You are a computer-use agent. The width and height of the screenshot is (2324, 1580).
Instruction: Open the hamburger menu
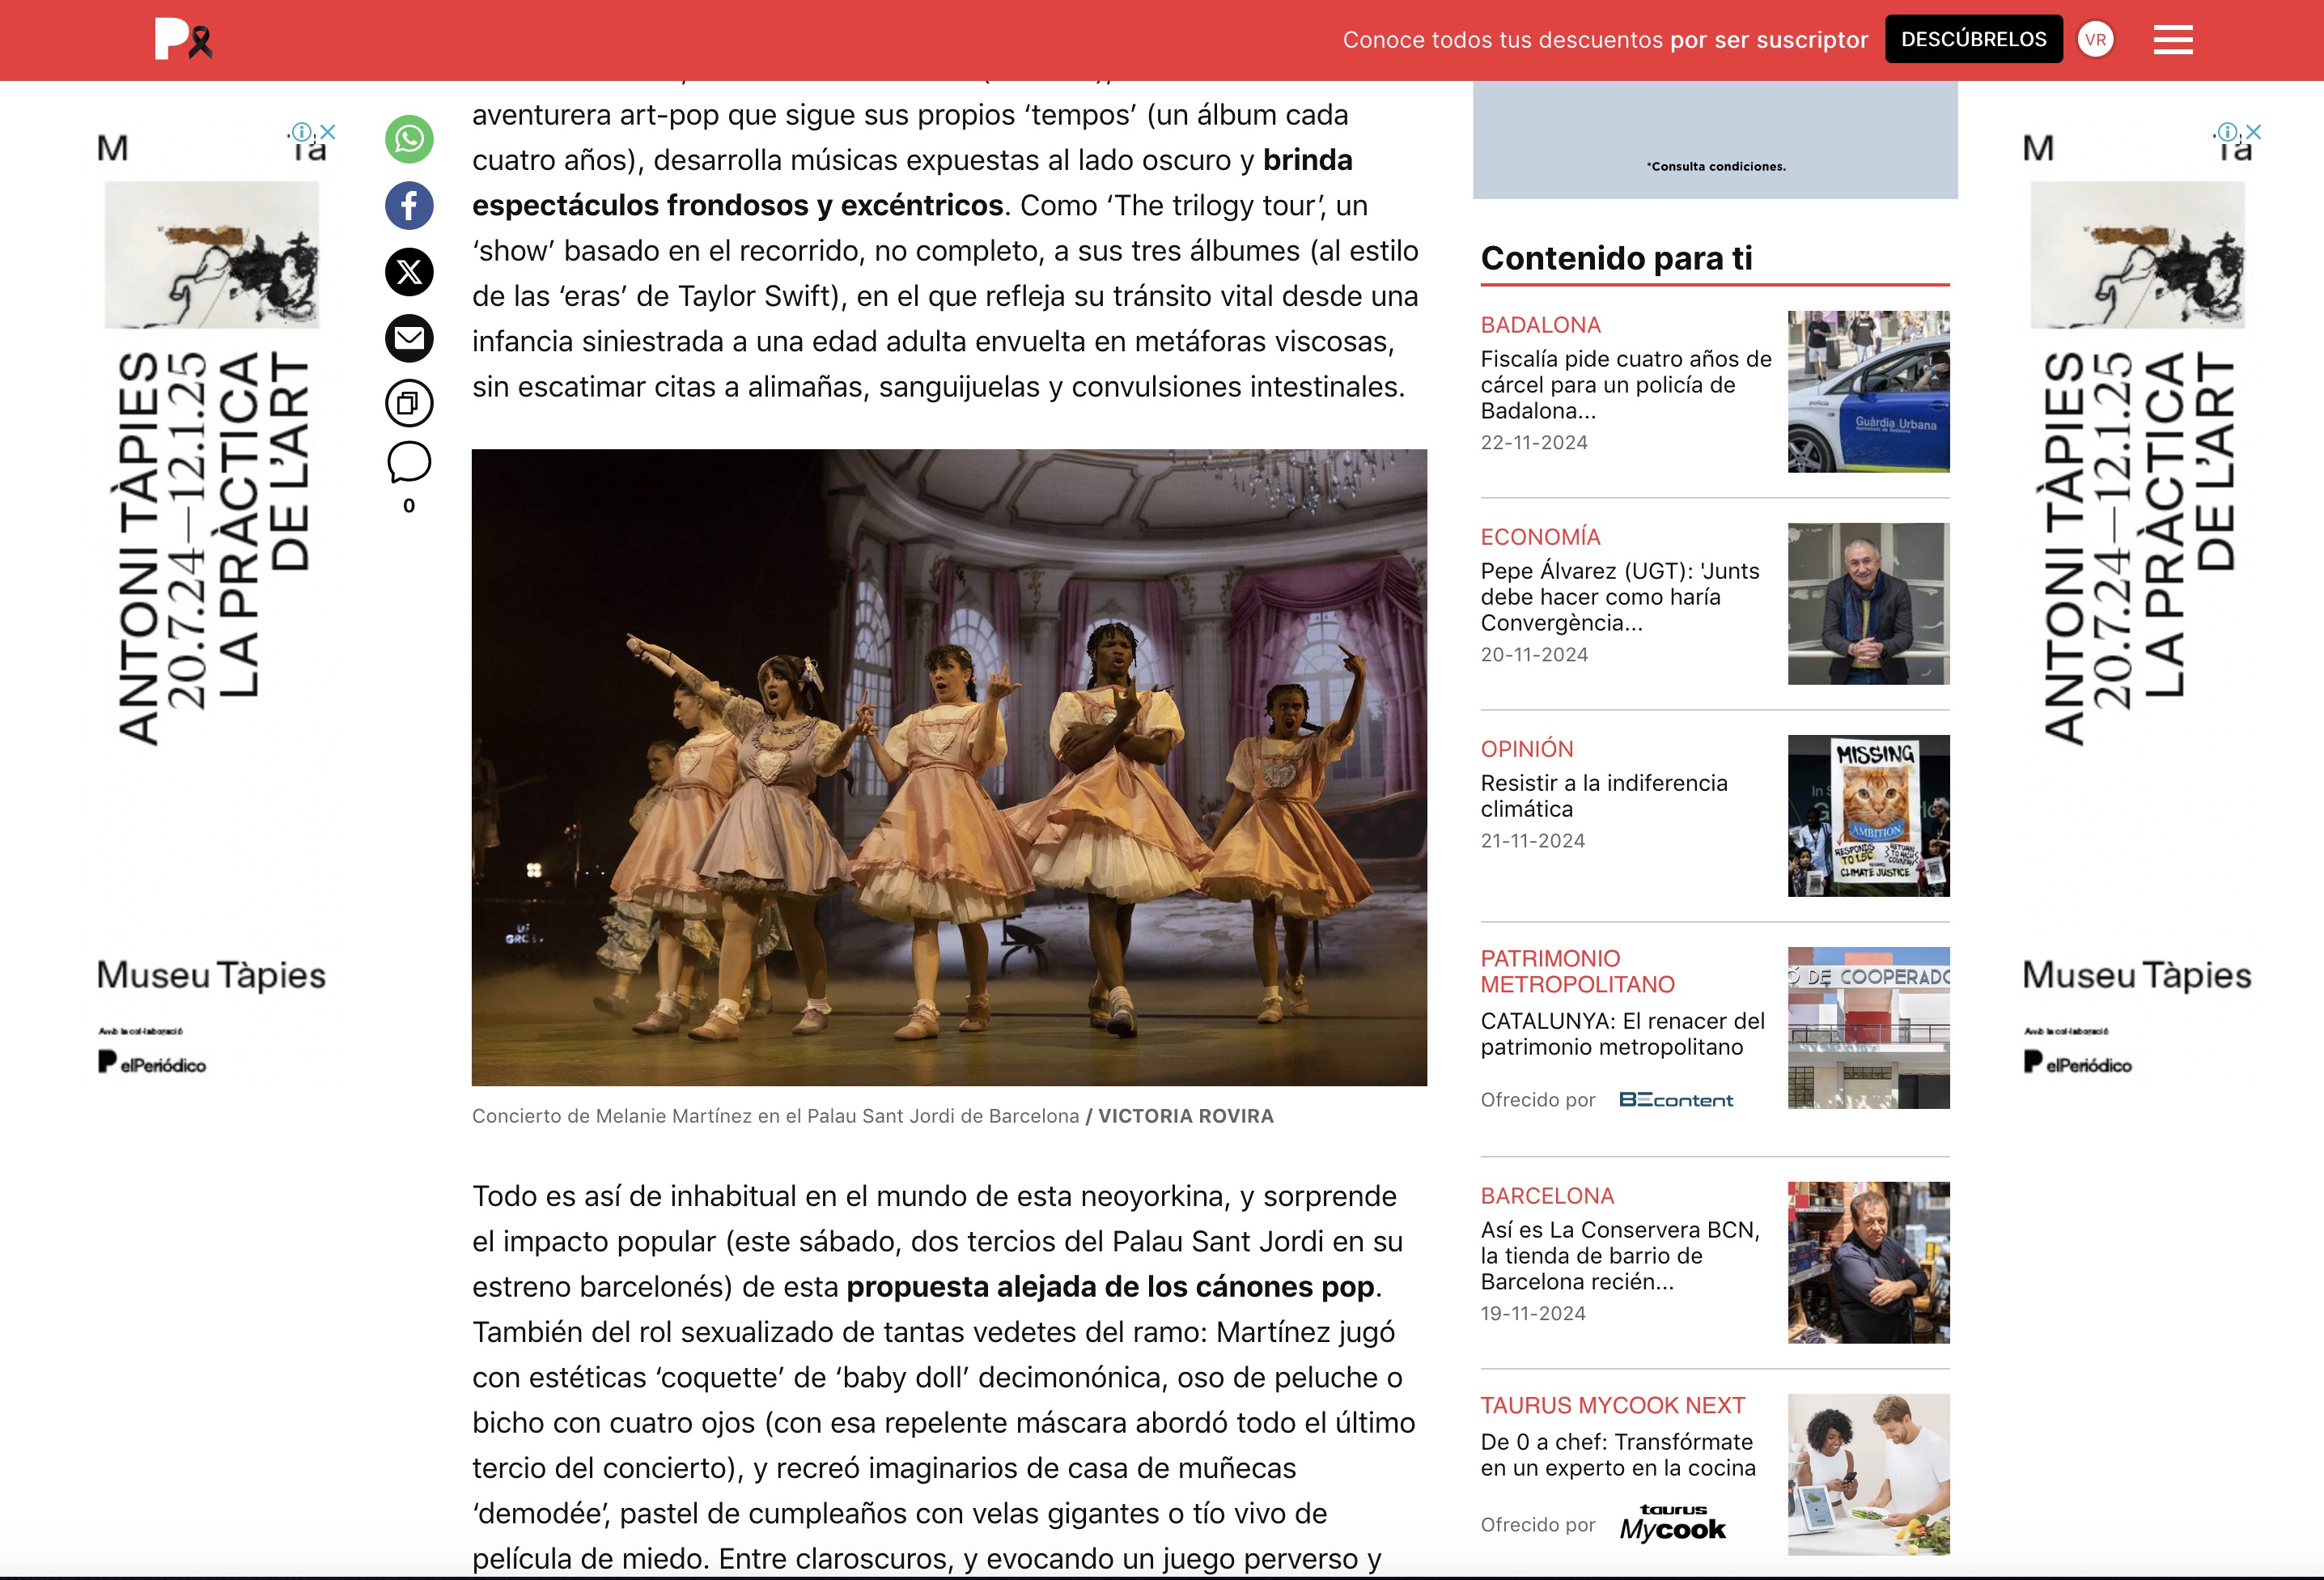tap(2172, 40)
